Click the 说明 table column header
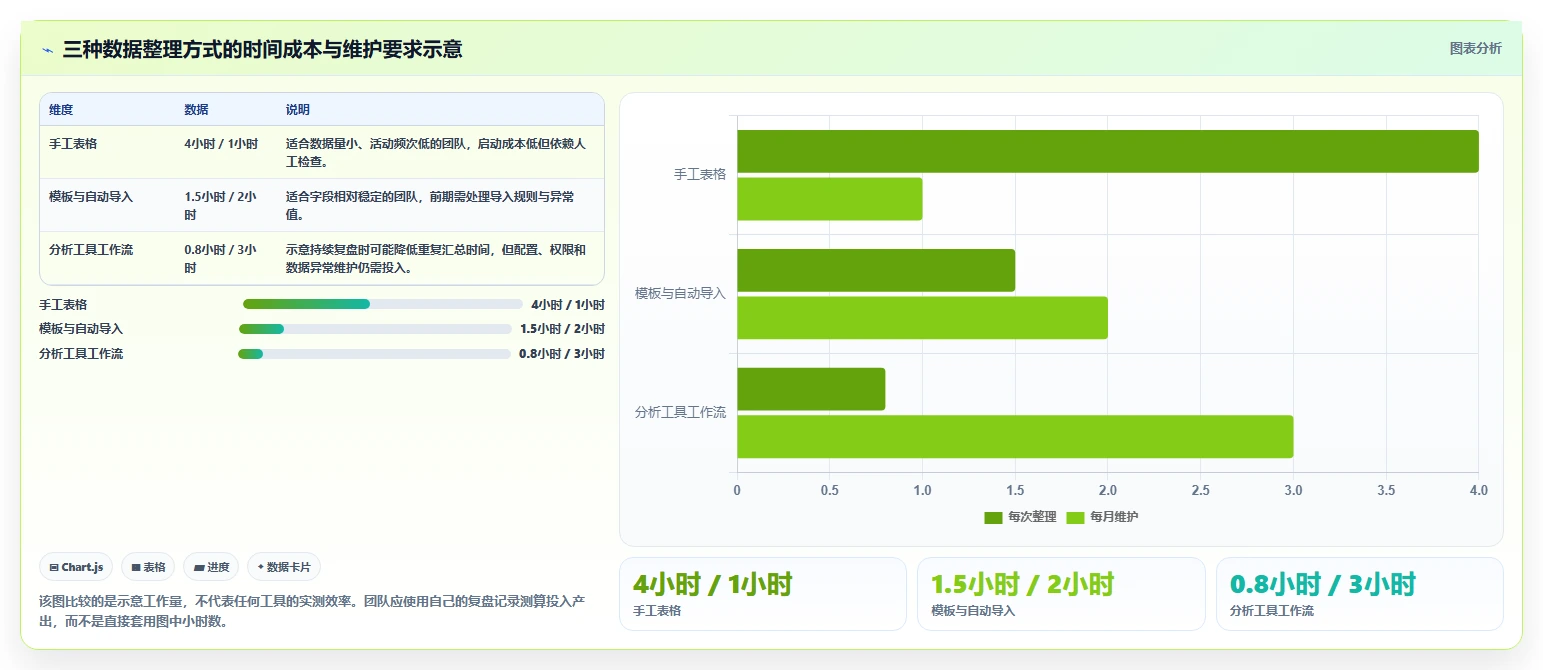Image resolution: width=1543 pixels, height=670 pixels. (x=298, y=110)
